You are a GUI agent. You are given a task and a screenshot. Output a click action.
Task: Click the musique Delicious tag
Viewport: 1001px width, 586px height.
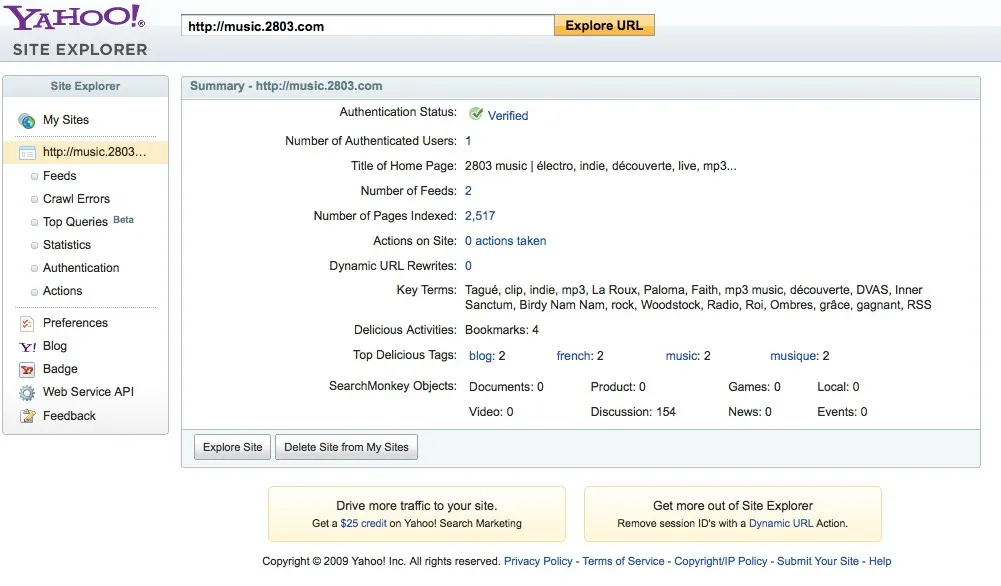point(794,356)
